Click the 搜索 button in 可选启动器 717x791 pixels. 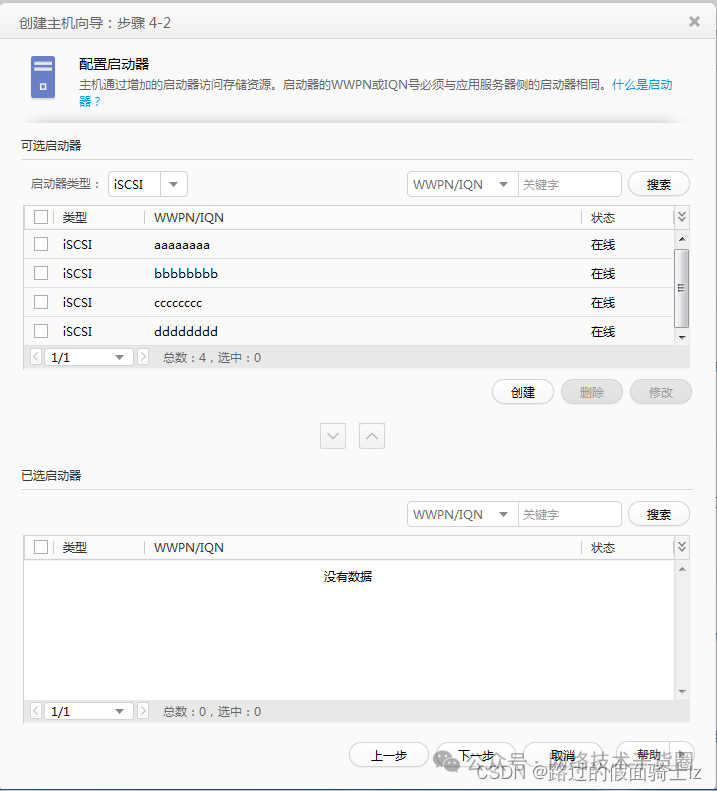point(658,184)
